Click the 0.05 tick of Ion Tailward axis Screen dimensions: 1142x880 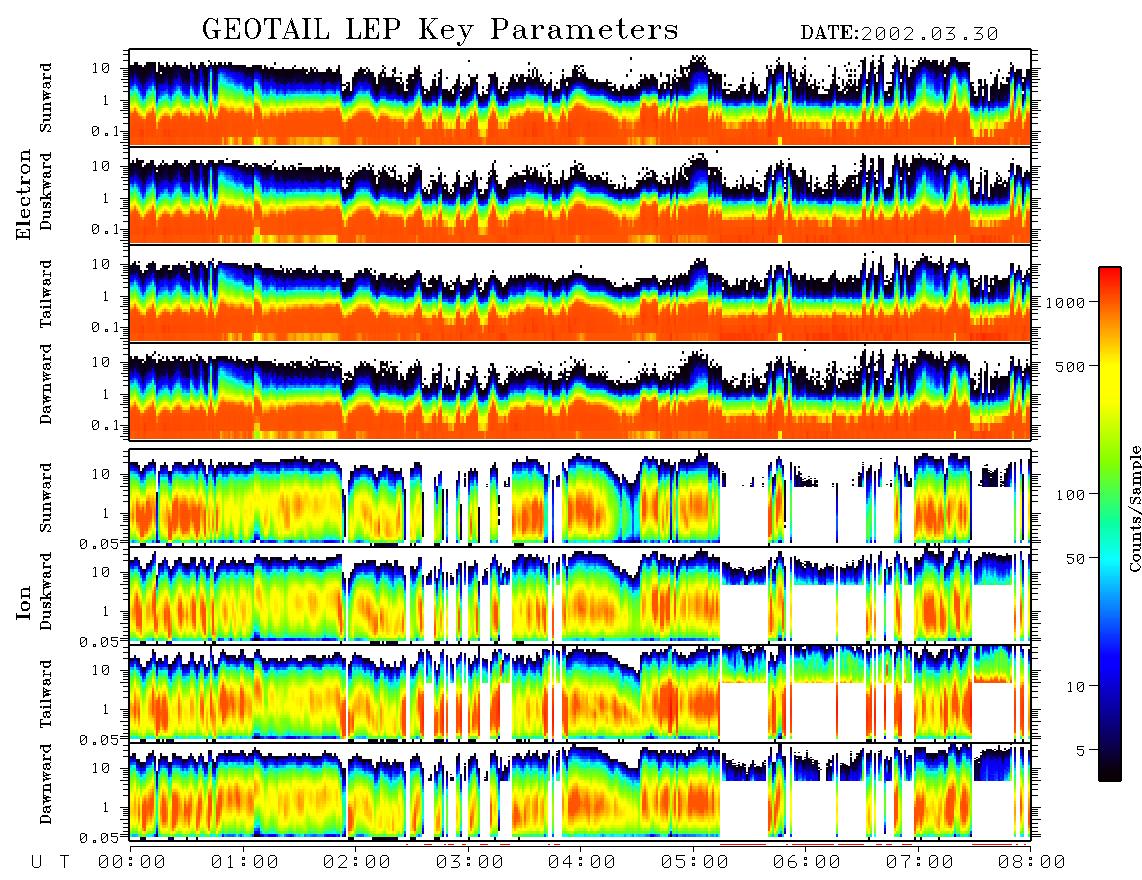pos(101,740)
